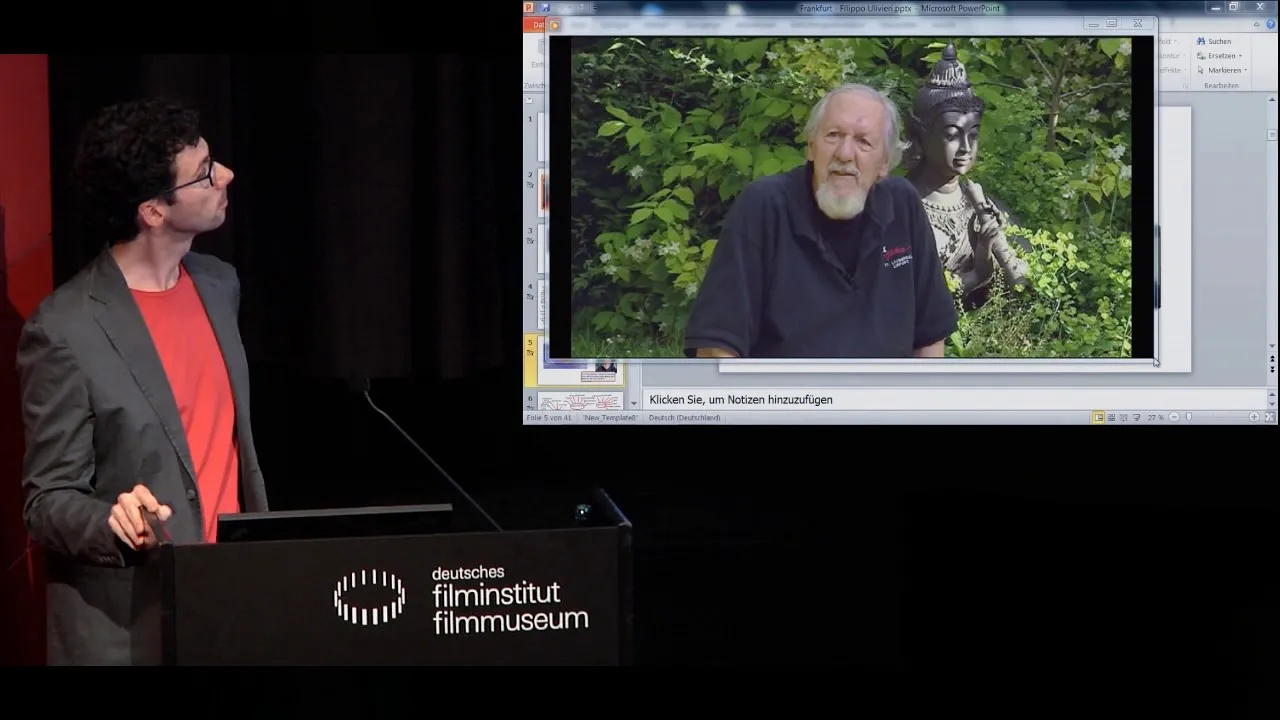The height and width of the screenshot is (720, 1280).
Task: Open the Ersetzen dropdown arrow
Action: (1240, 56)
